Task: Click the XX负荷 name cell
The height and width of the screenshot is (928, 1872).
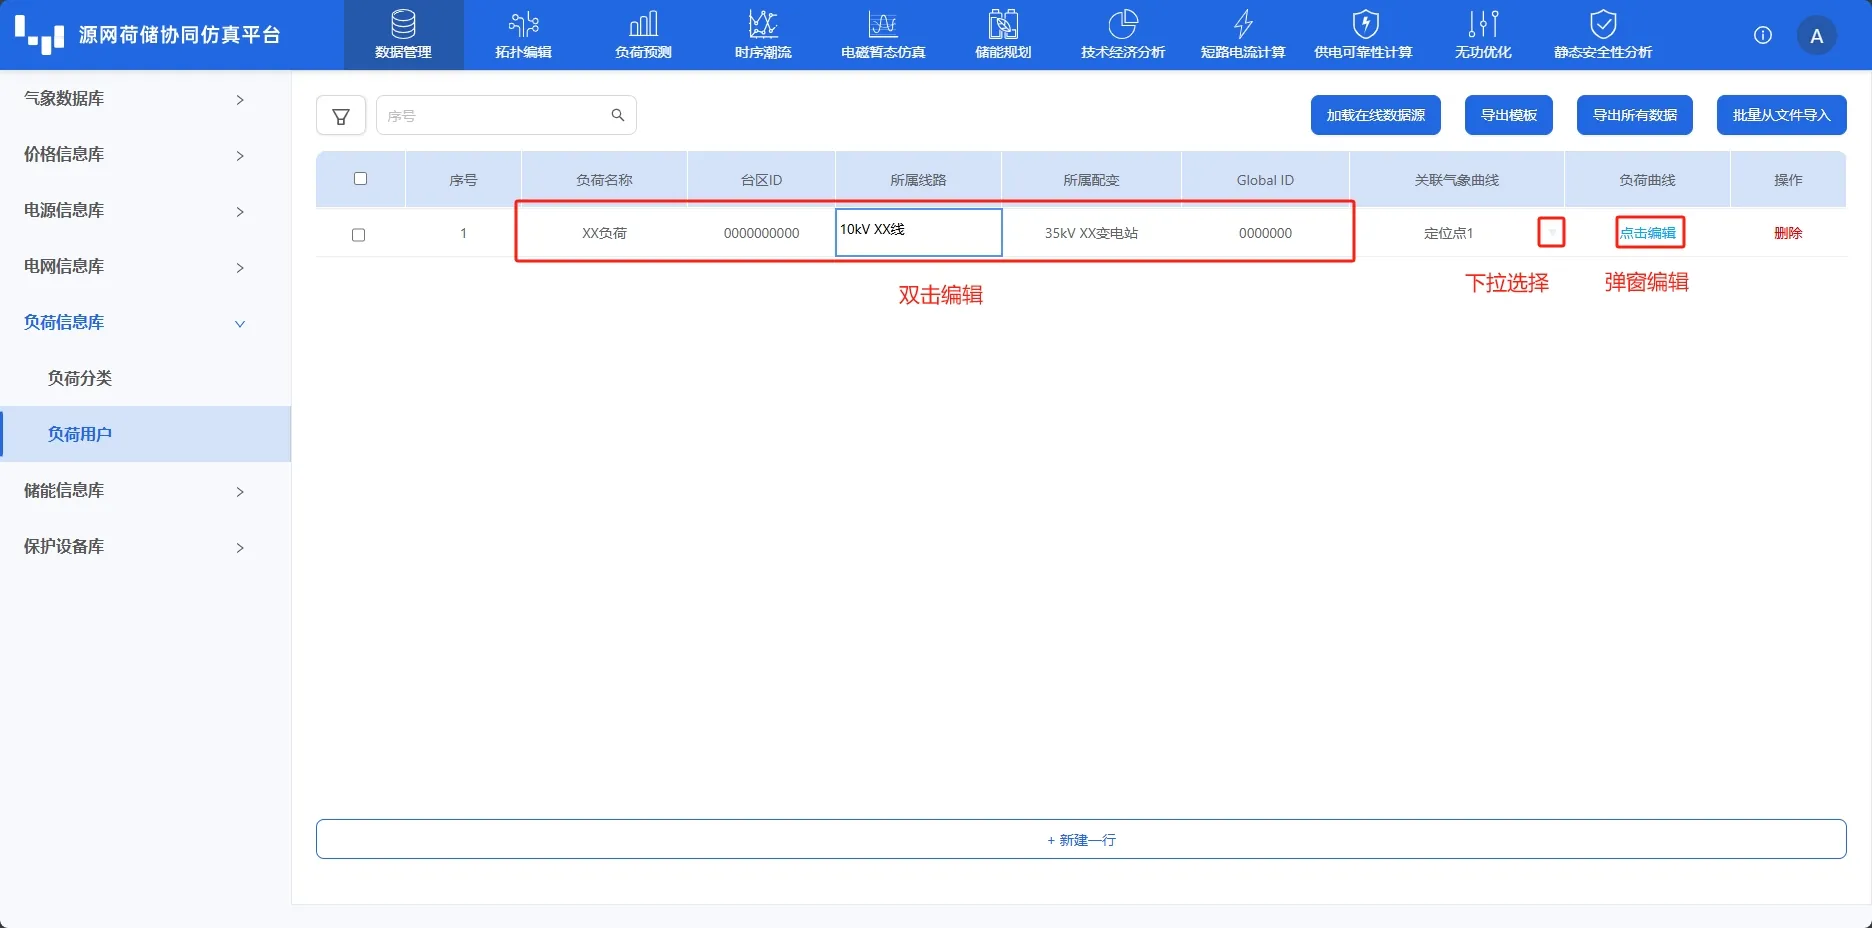Action: pos(604,233)
